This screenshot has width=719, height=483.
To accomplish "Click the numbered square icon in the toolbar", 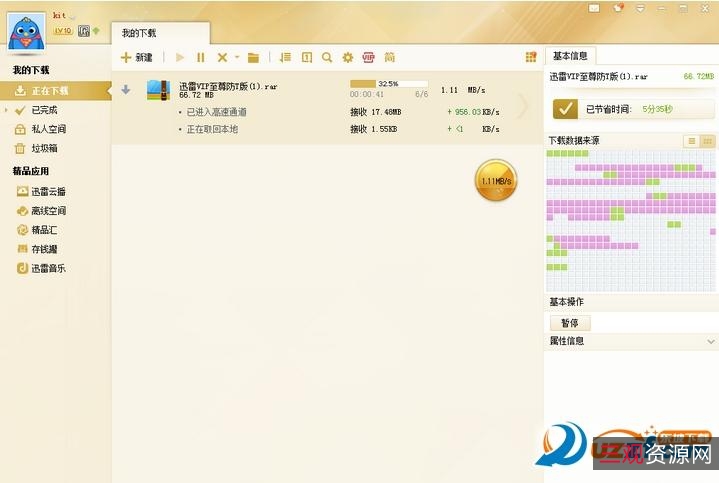I will click(307, 57).
